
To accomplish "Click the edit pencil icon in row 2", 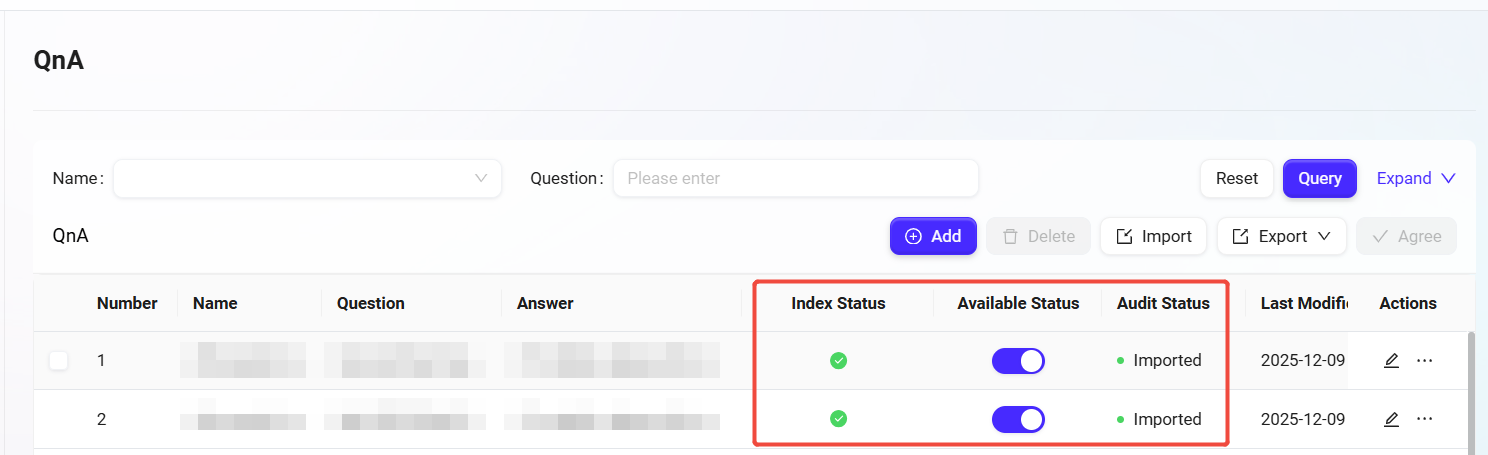I will pyautogui.click(x=1391, y=420).
